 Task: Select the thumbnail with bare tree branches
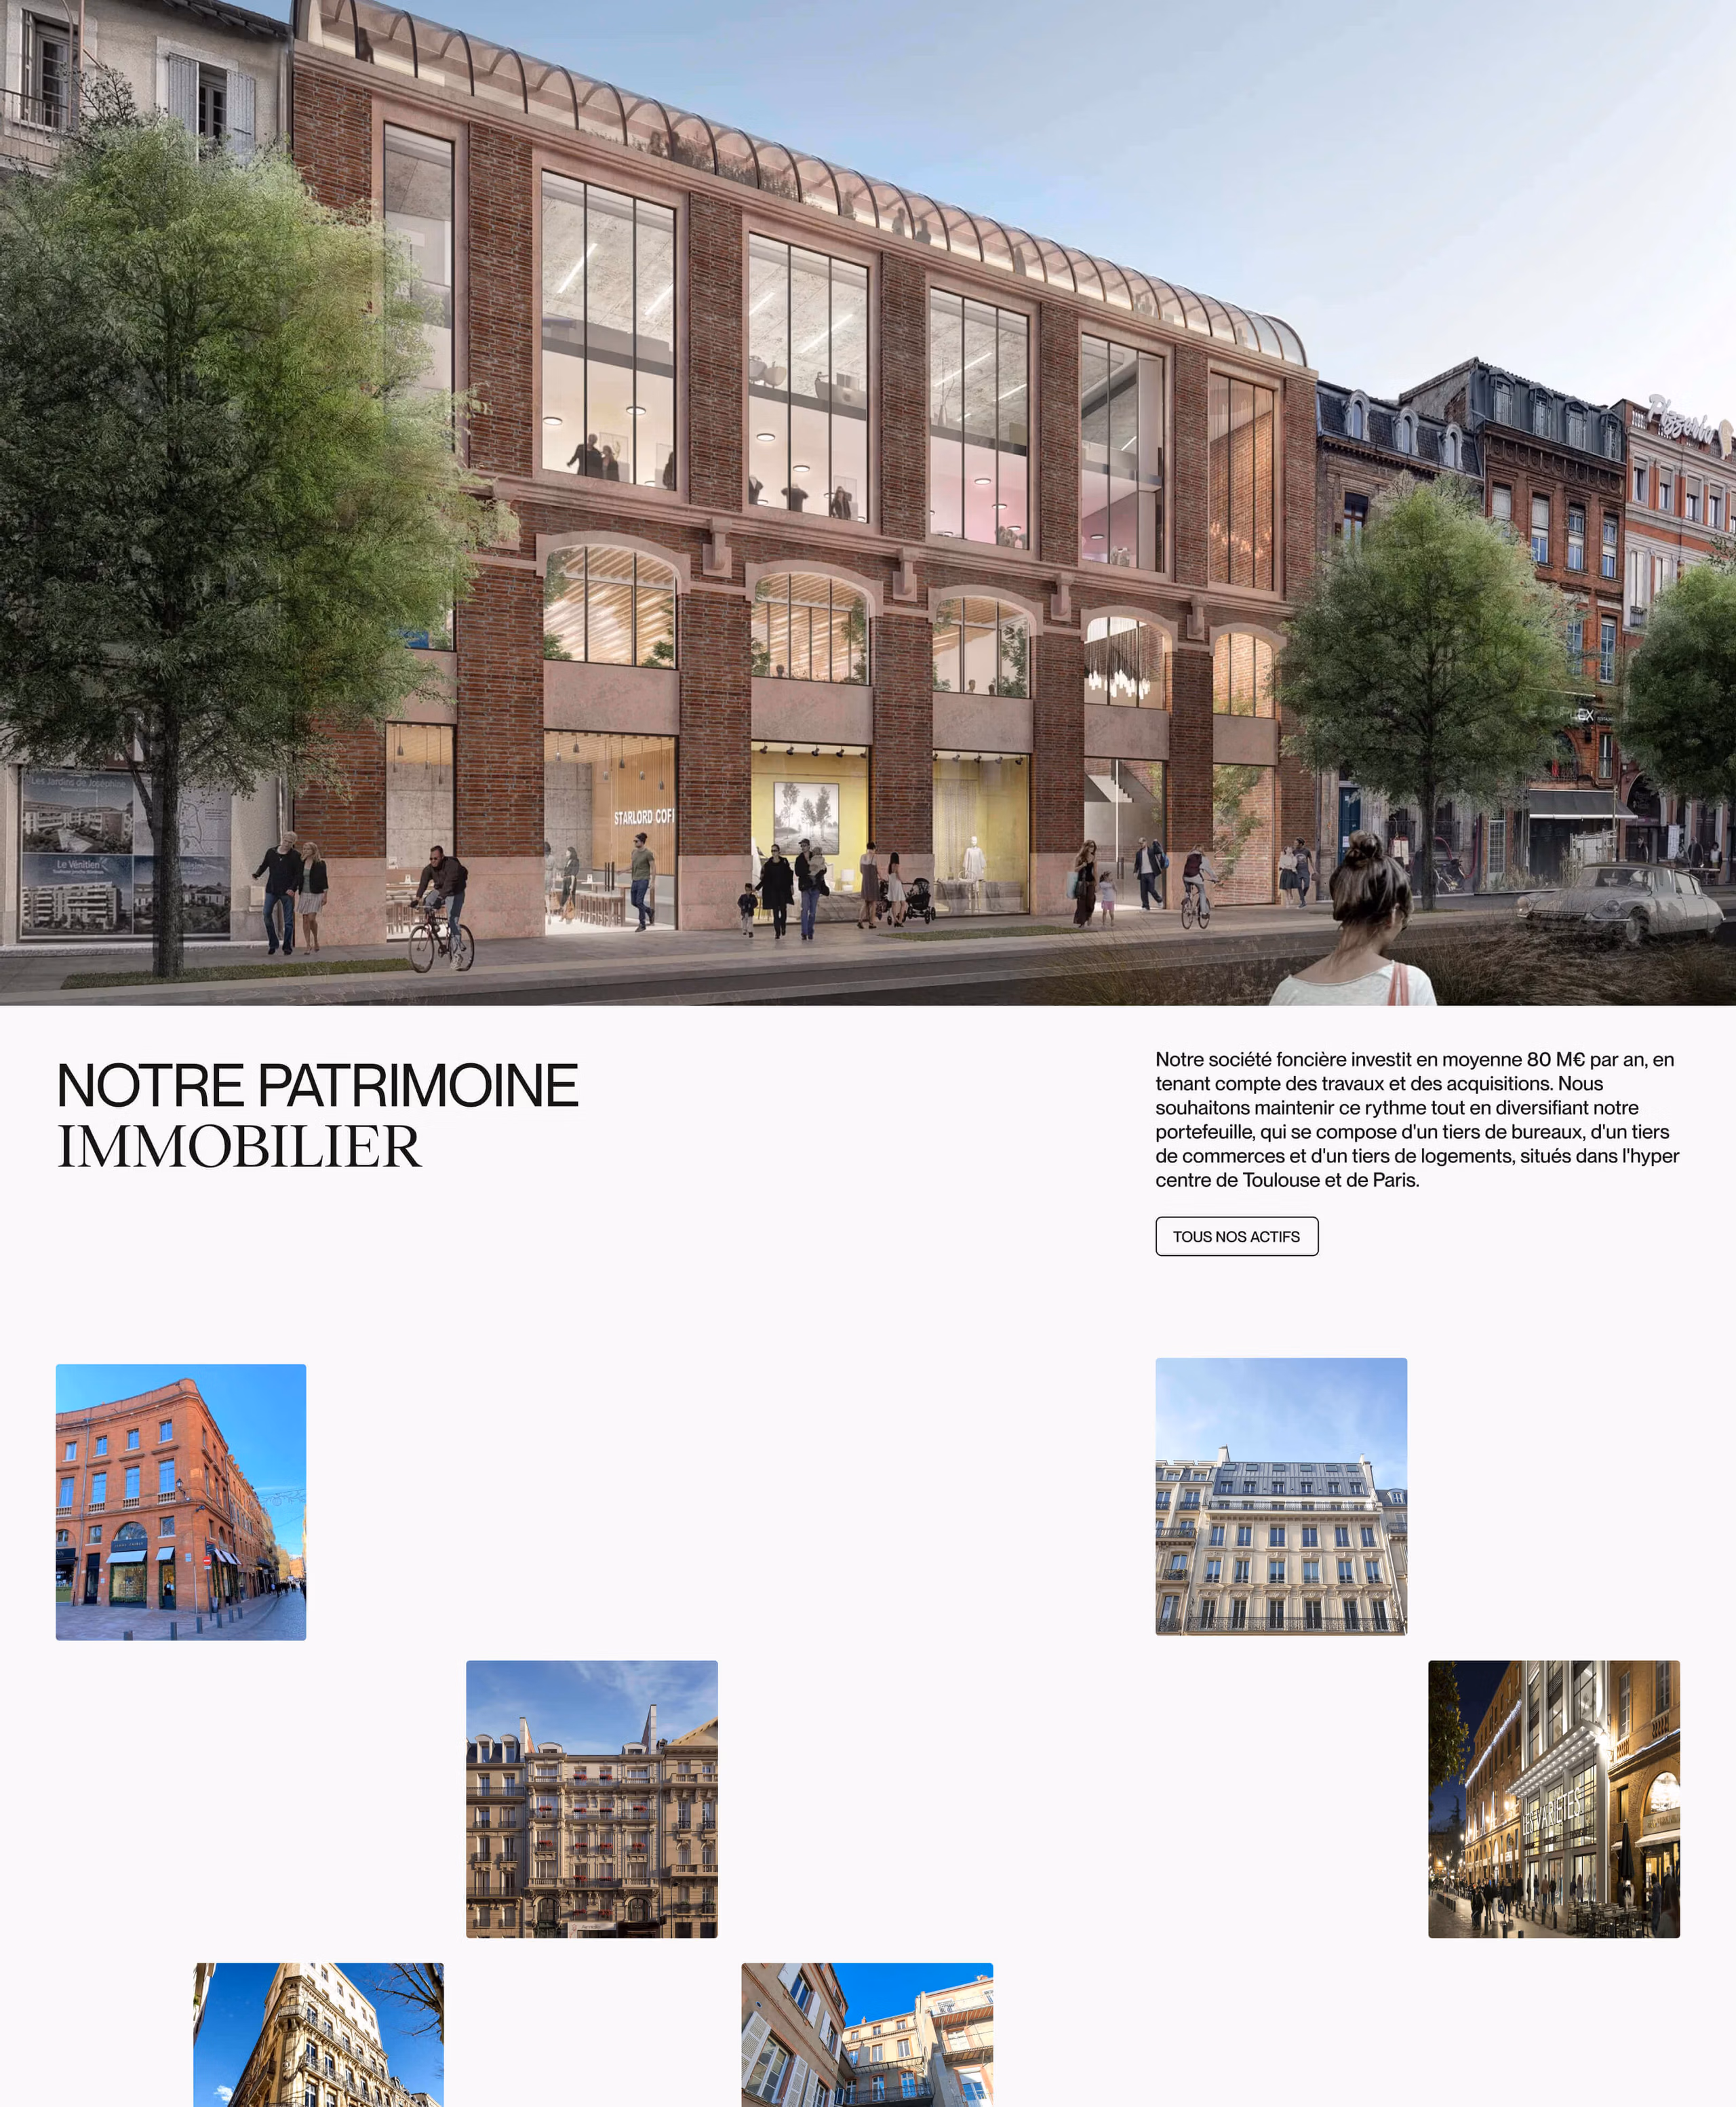point(318,2035)
